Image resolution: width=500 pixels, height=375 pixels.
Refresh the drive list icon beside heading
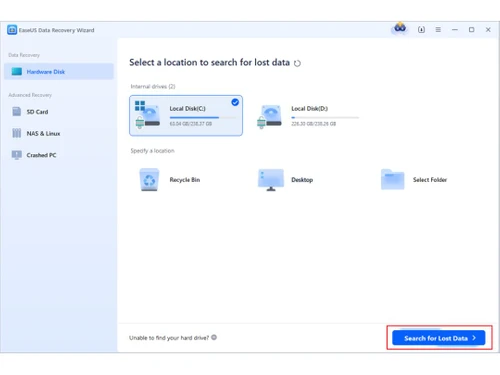[x=297, y=63]
